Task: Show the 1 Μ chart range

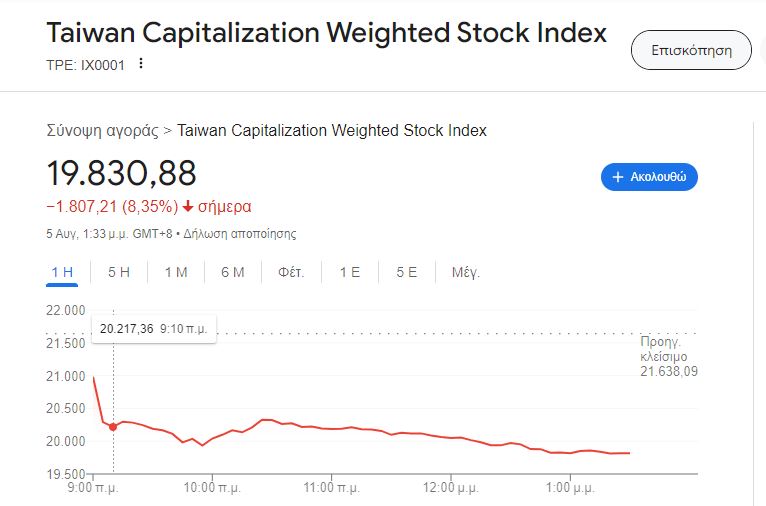Action: click(176, 272)
